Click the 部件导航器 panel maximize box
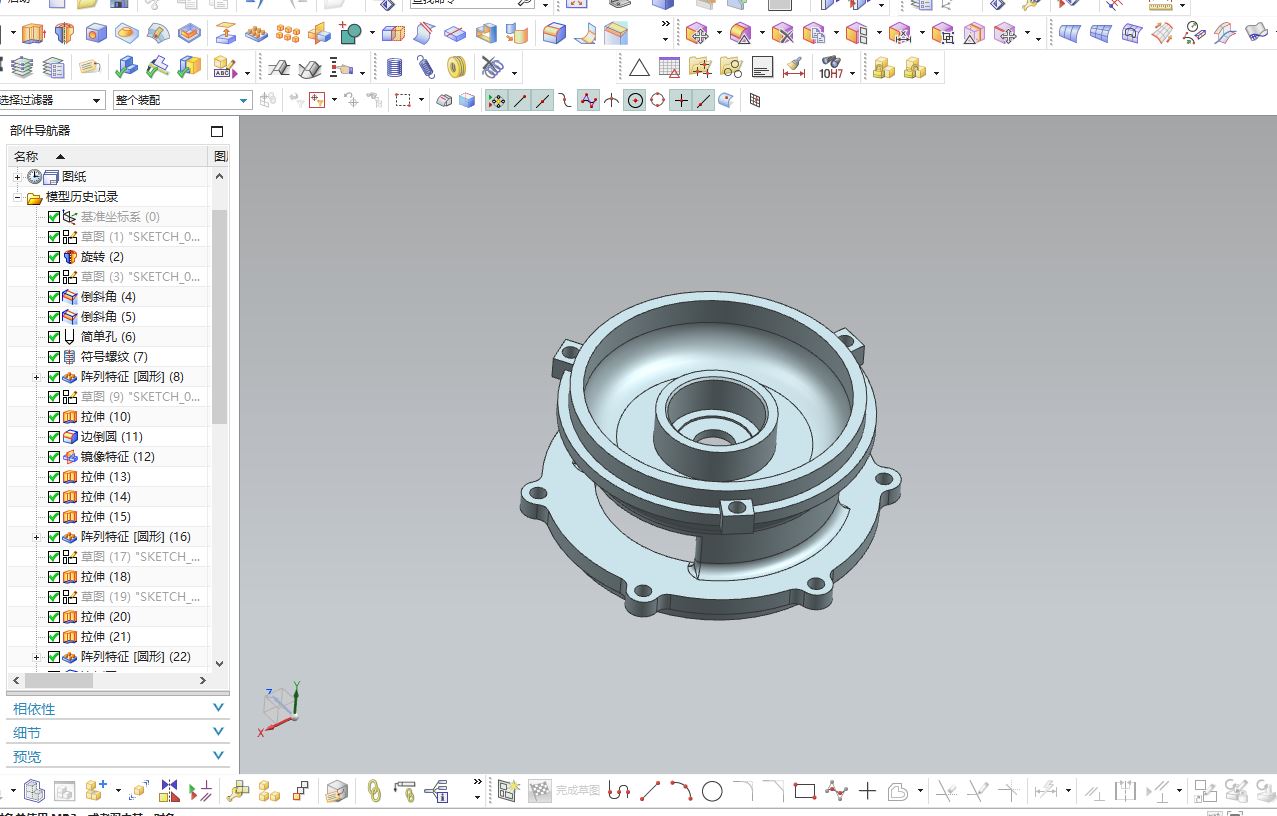Image resolution: width=1277 pixels, height=816 pixels. 217,131
